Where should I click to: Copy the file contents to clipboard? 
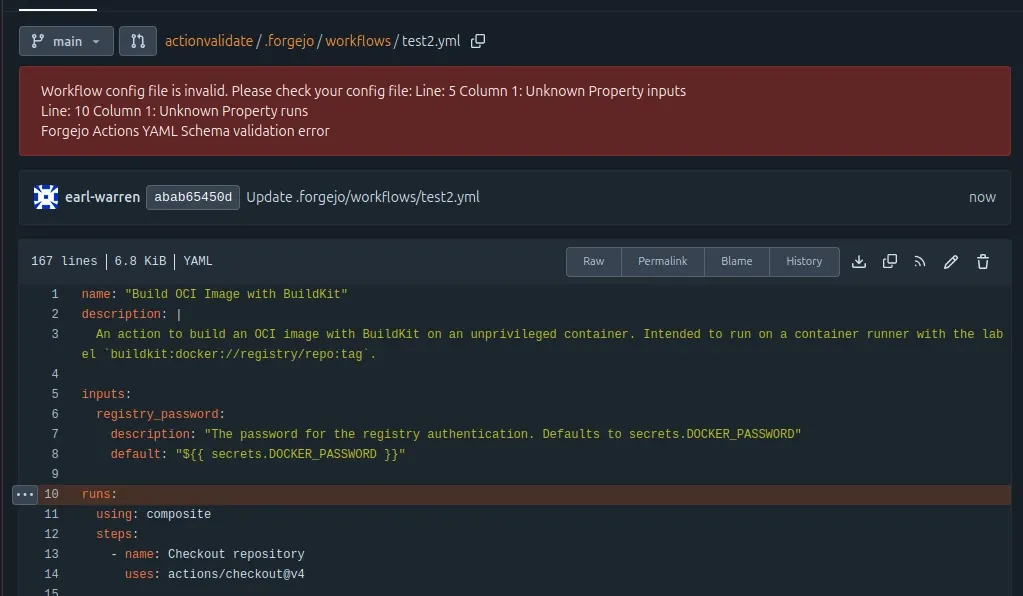[889, 261]
